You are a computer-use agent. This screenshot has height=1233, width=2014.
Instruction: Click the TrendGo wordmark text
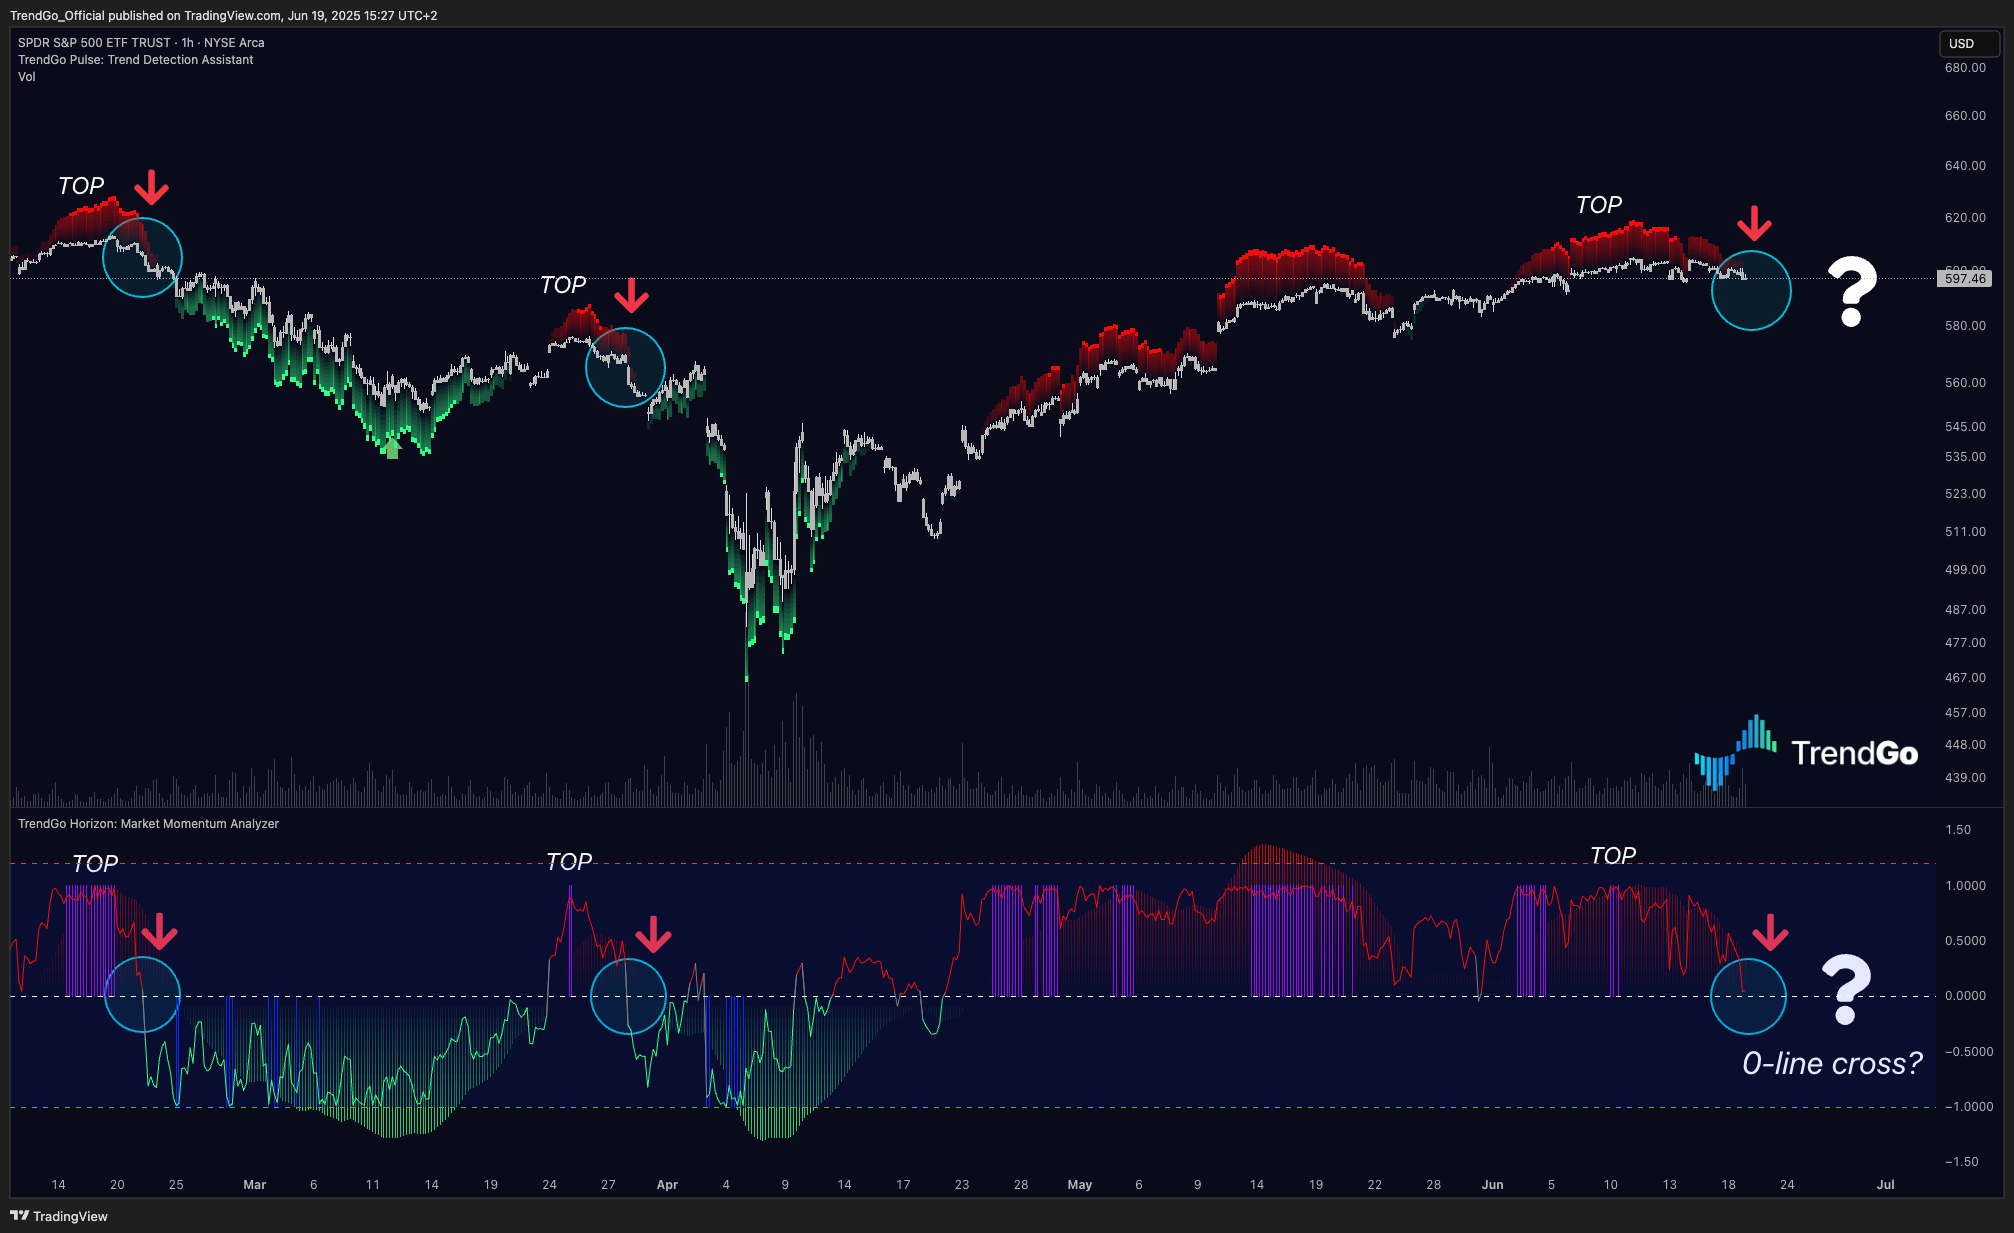[x=1854, y=753]
